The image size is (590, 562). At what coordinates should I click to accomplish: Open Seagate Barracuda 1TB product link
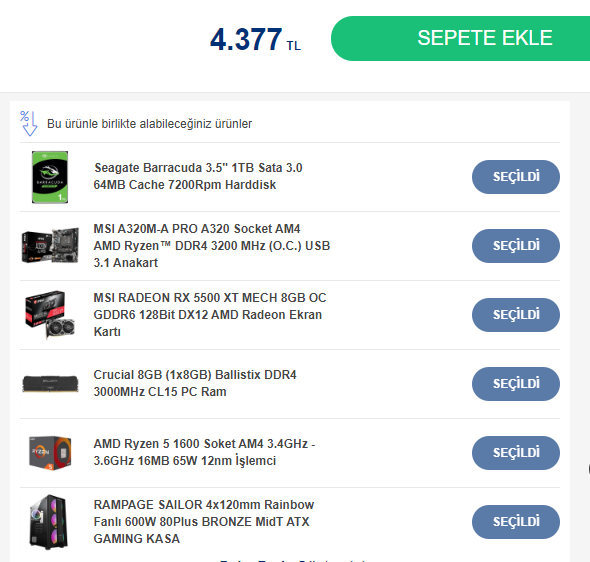(198, 176)
